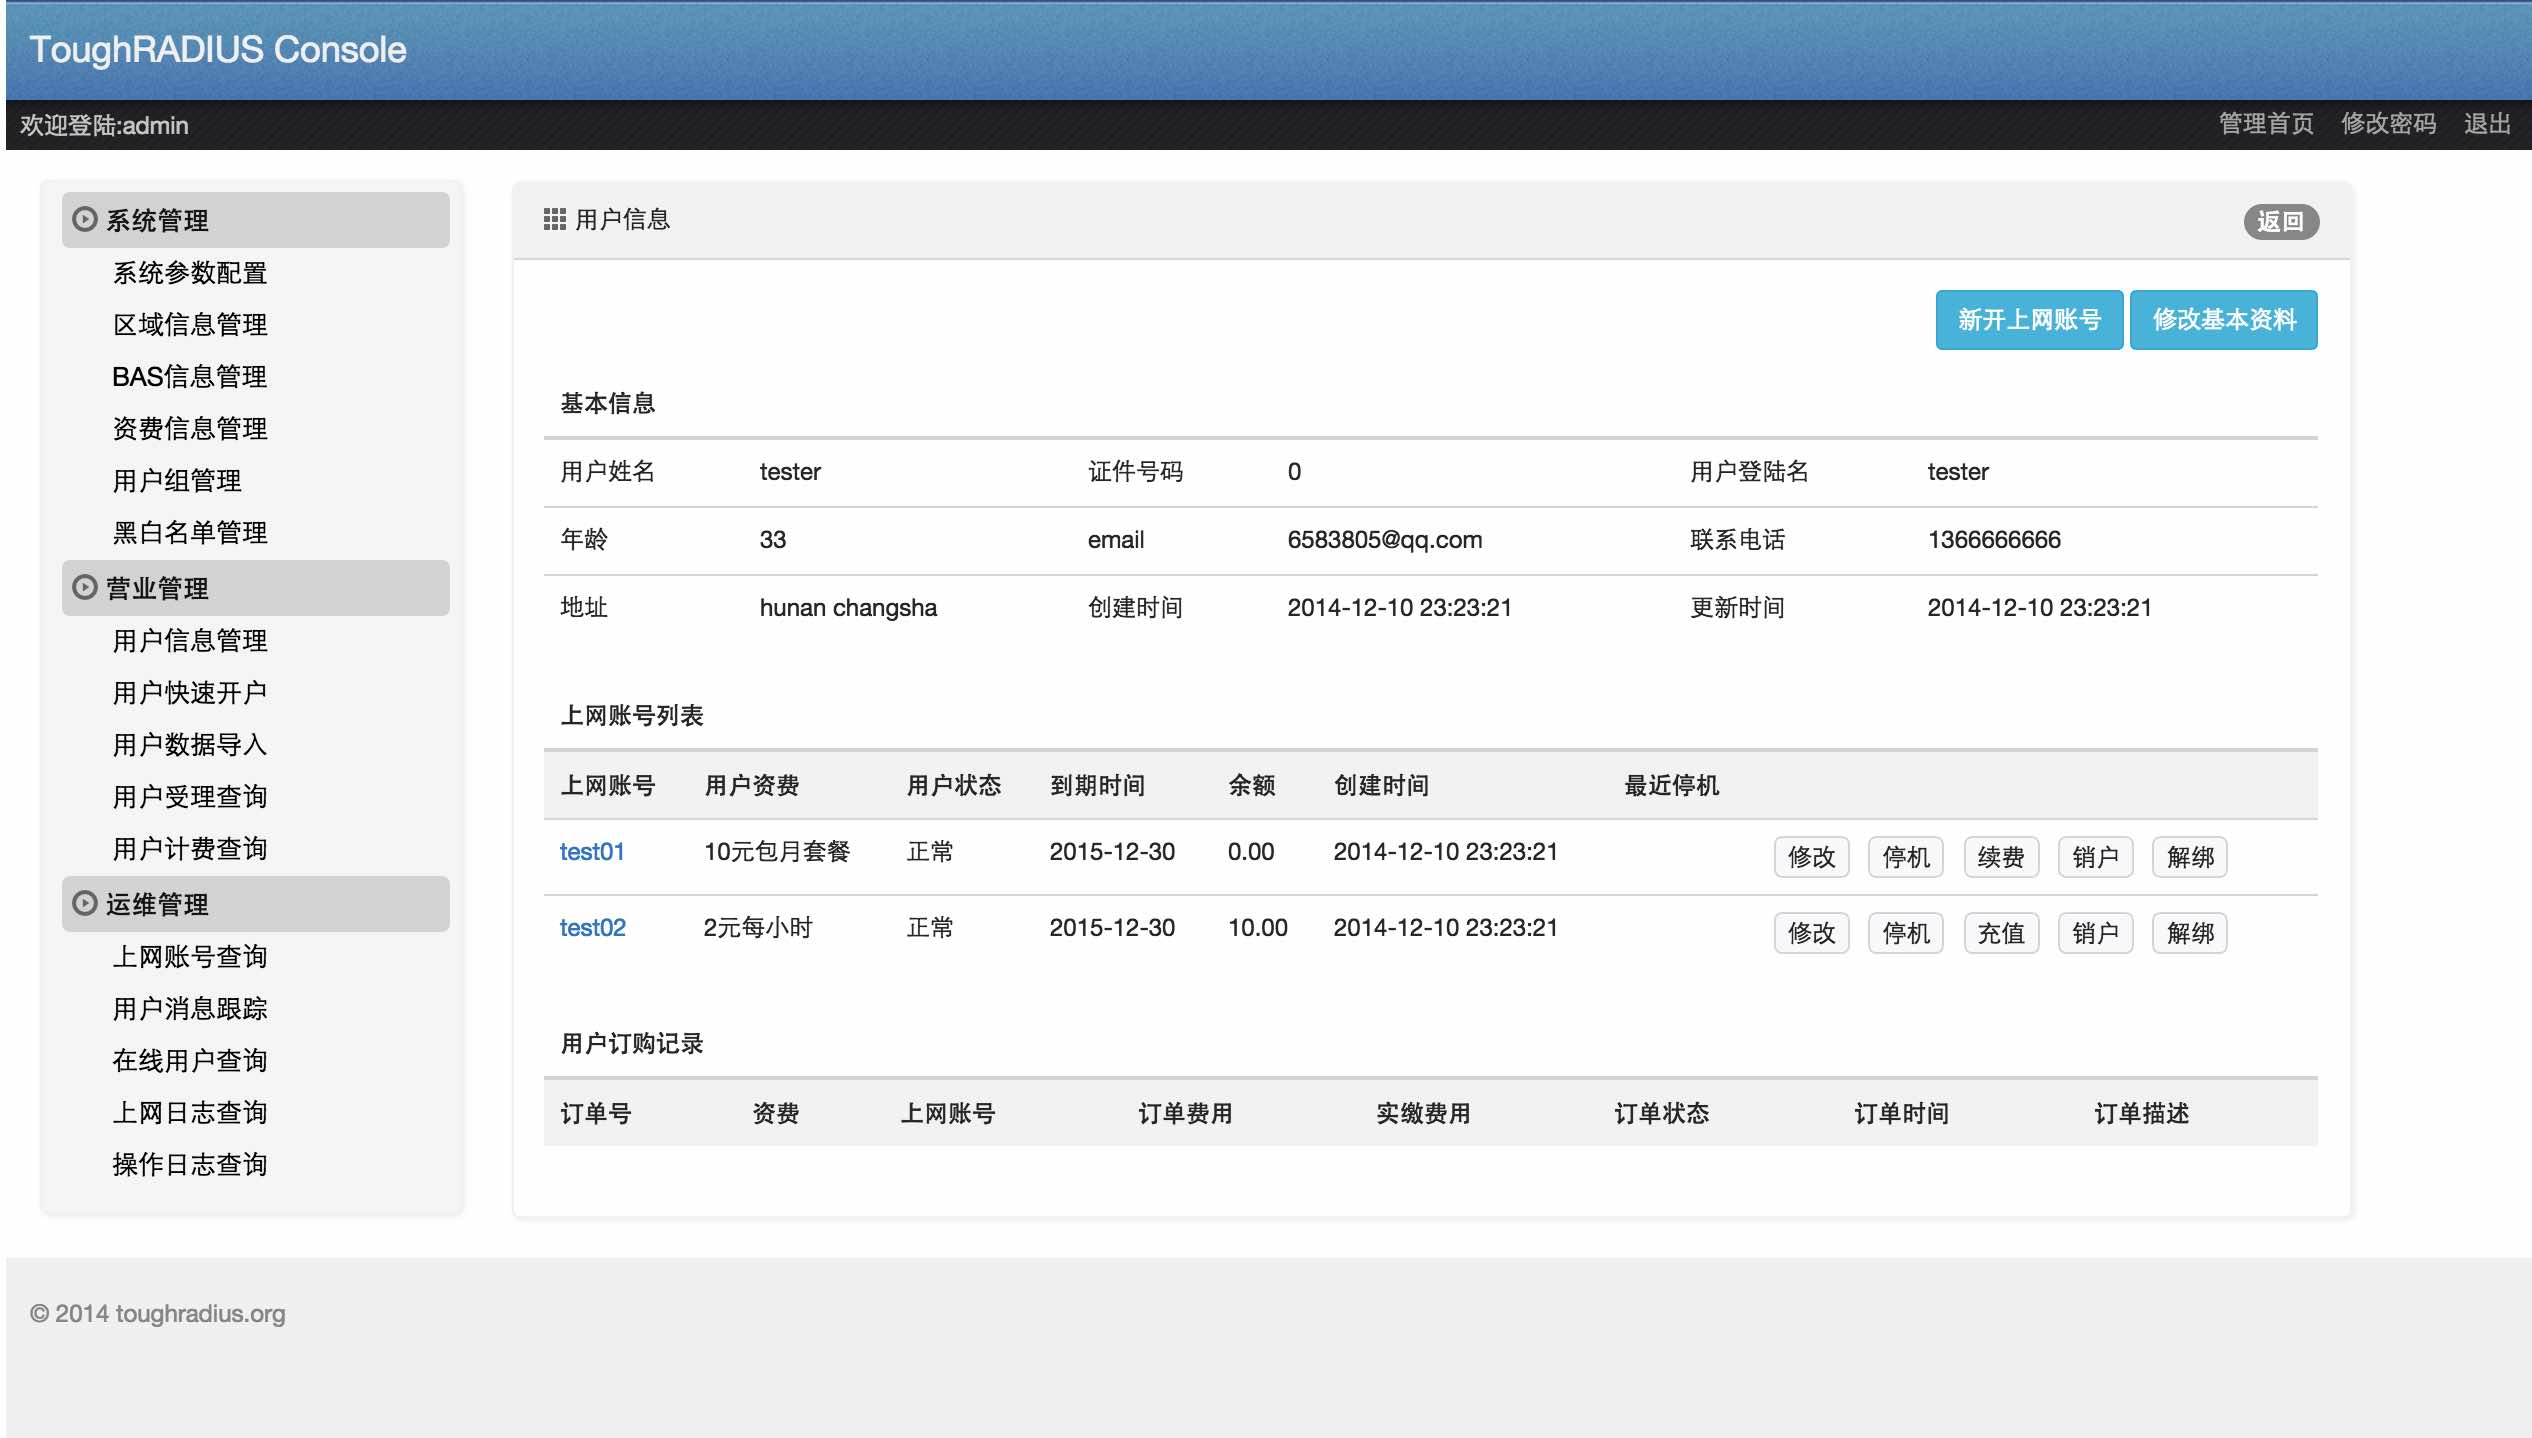Viewport: 2532px width, 1438px height.
Task: Select 黑白名单管理 sidebar entry
Action: pos(190,532)
